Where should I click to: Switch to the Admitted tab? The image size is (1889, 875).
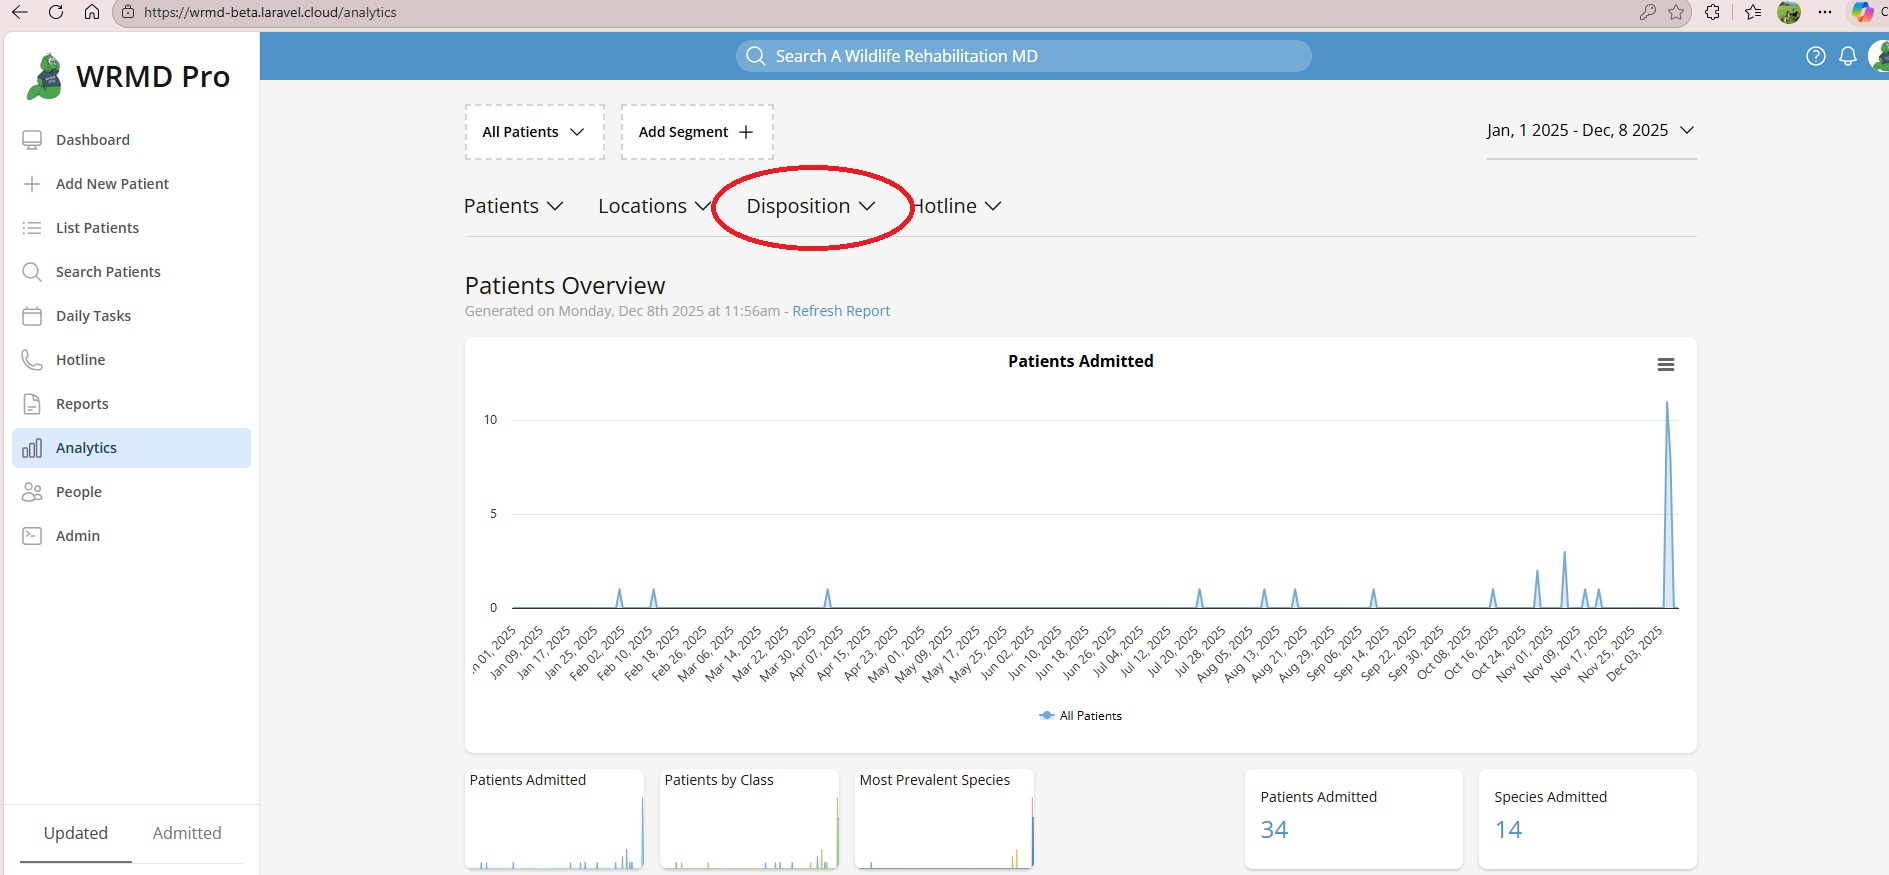[187, 833]
